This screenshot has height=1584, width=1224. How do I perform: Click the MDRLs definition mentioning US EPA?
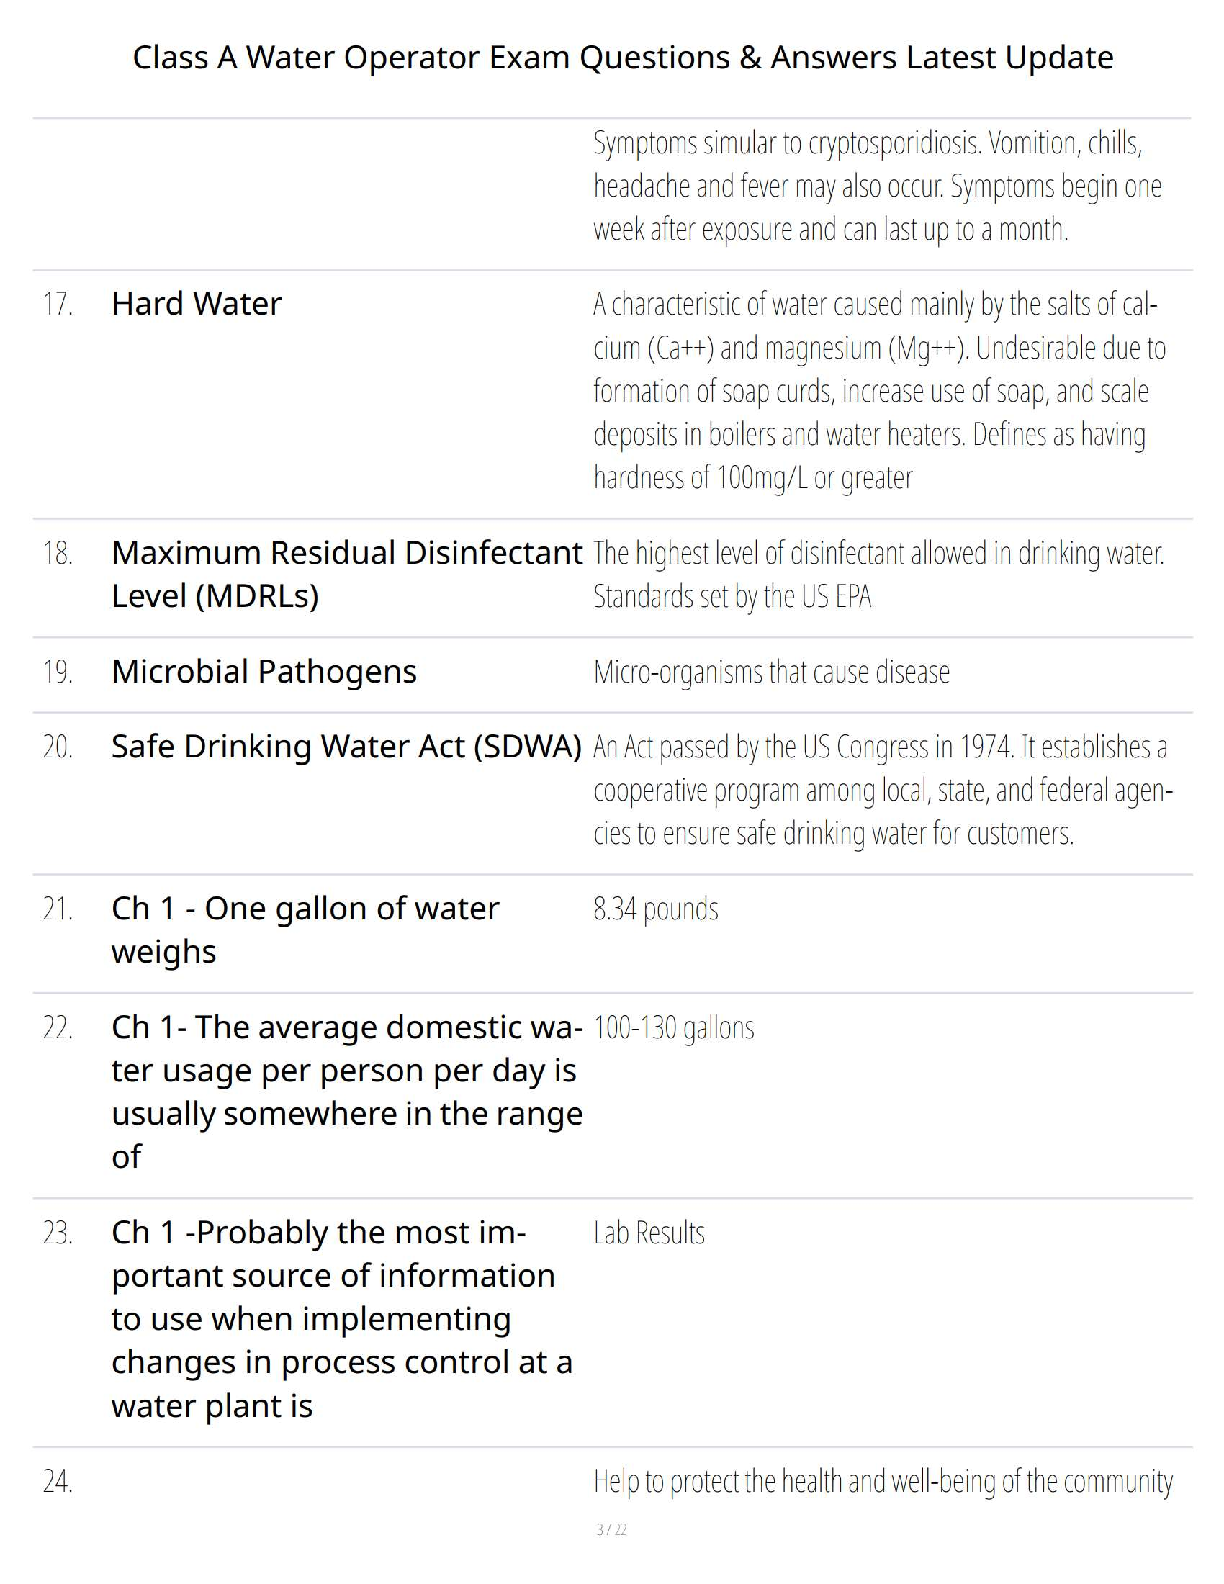tap(878, 574)
